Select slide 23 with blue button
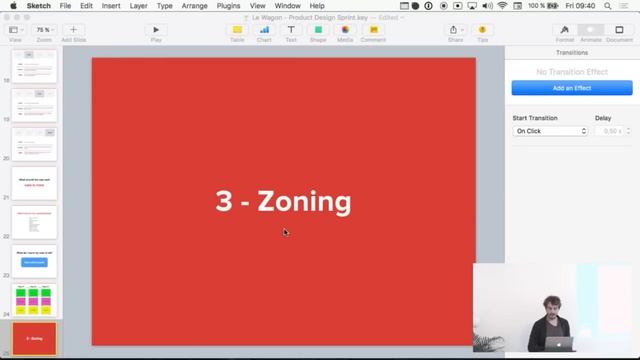 coord(34,261)
